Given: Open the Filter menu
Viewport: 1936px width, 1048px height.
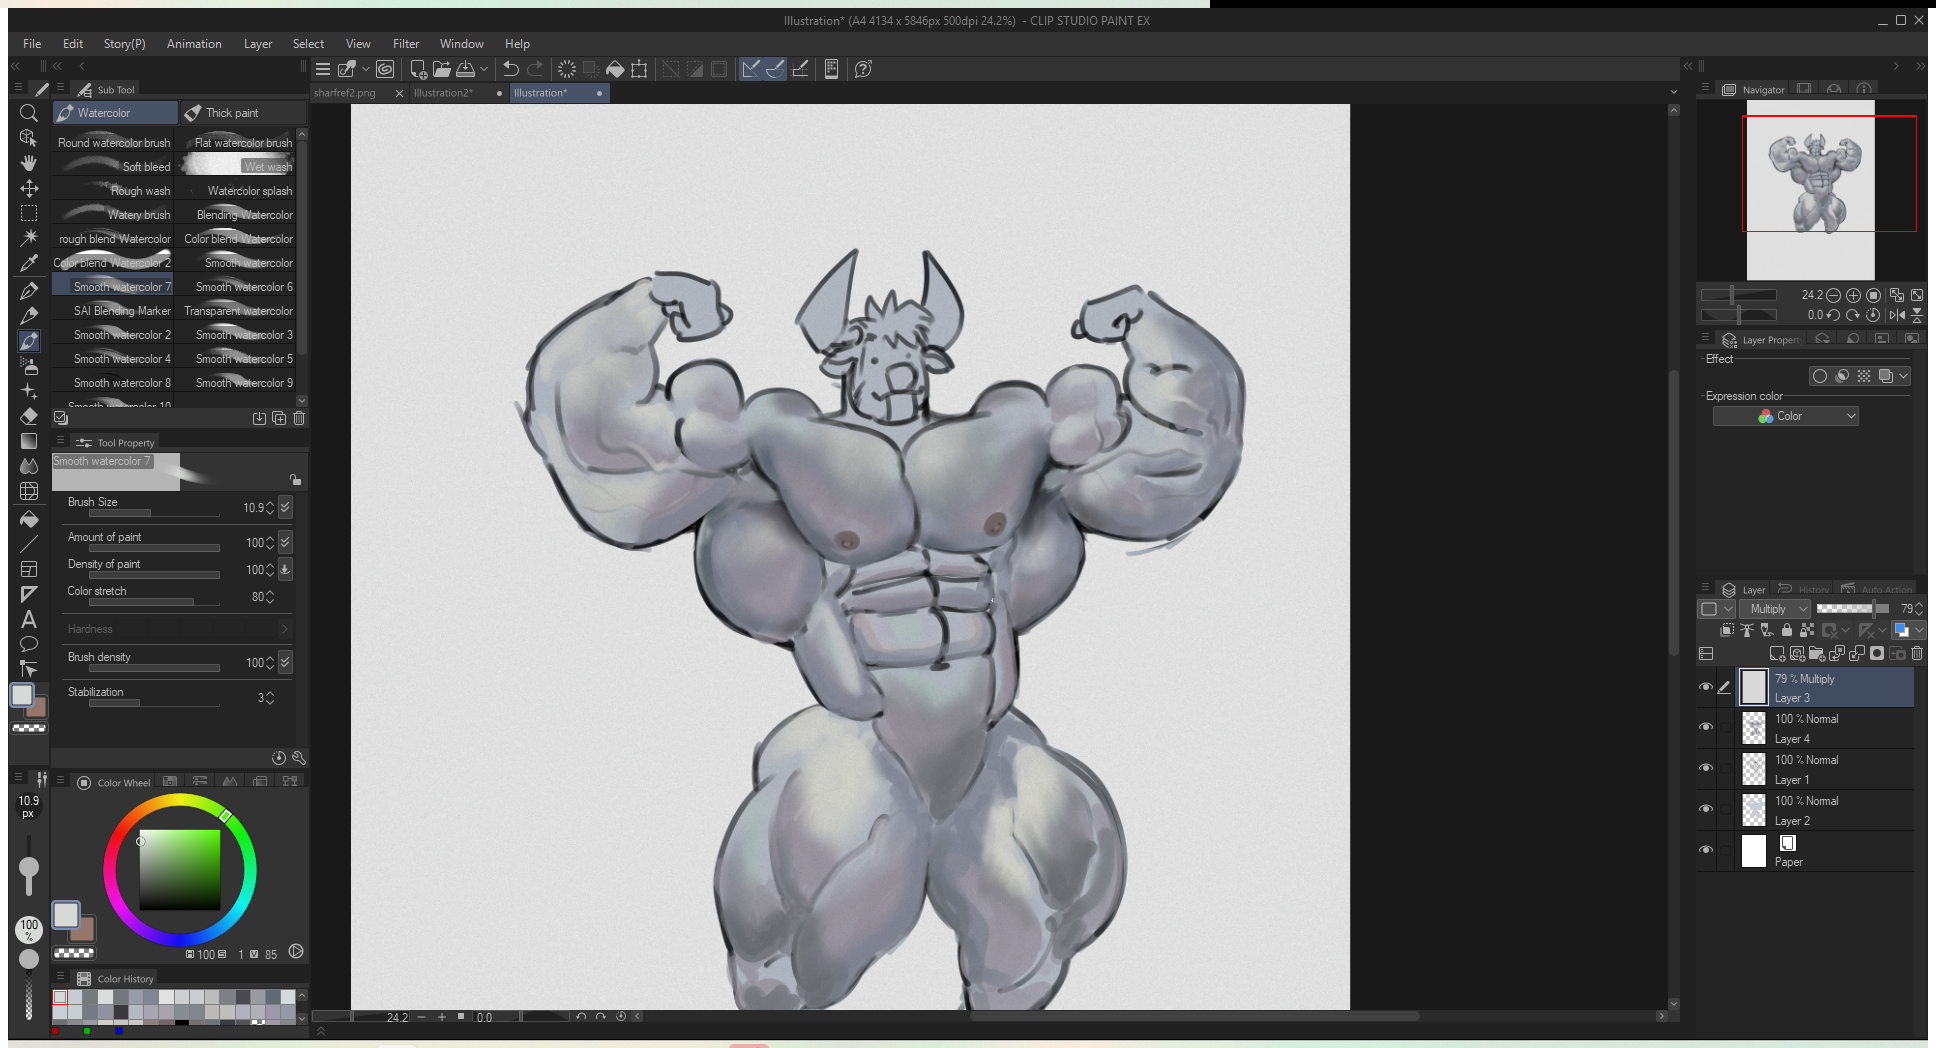Looking at the screenshot, I should click(x=405, y=44).
